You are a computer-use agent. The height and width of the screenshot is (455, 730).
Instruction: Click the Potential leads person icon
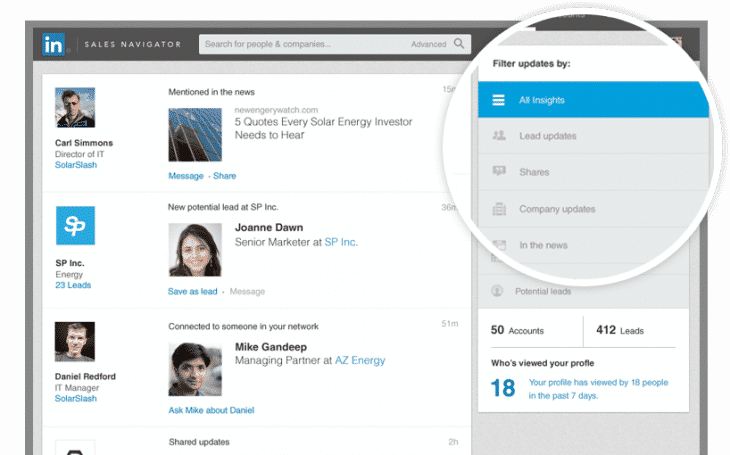(x=496, y=291)
